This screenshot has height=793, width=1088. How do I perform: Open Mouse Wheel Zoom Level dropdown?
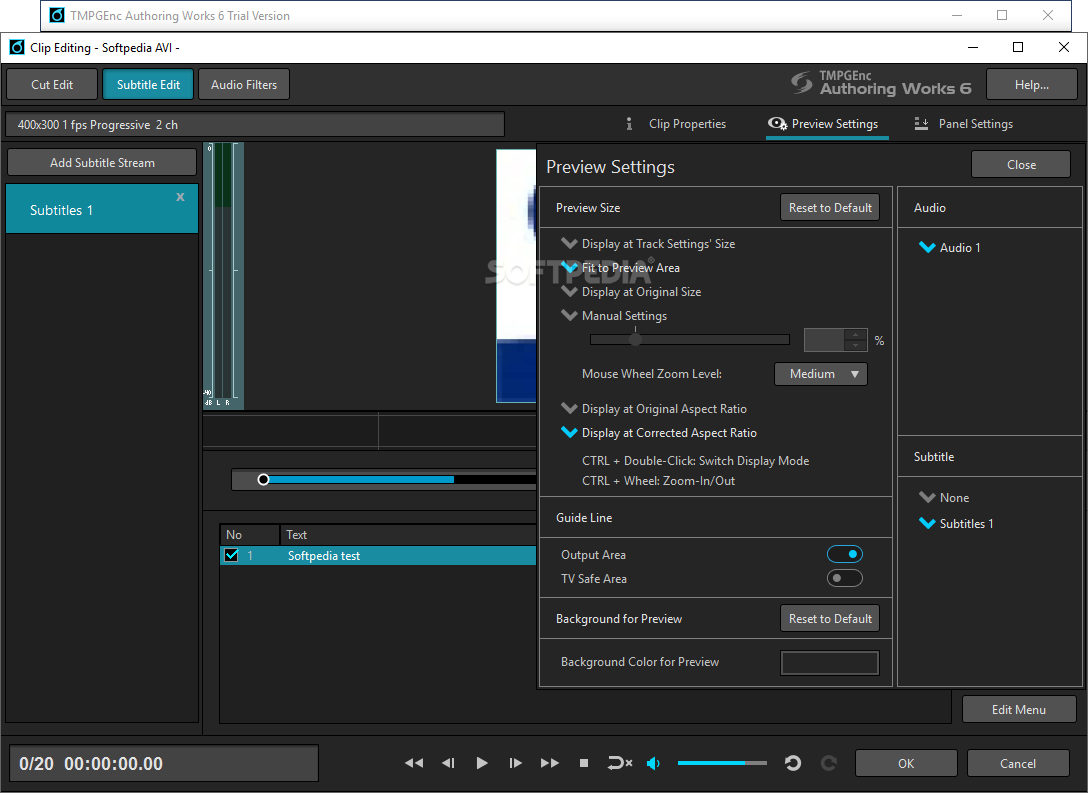(x=821, y=374)
